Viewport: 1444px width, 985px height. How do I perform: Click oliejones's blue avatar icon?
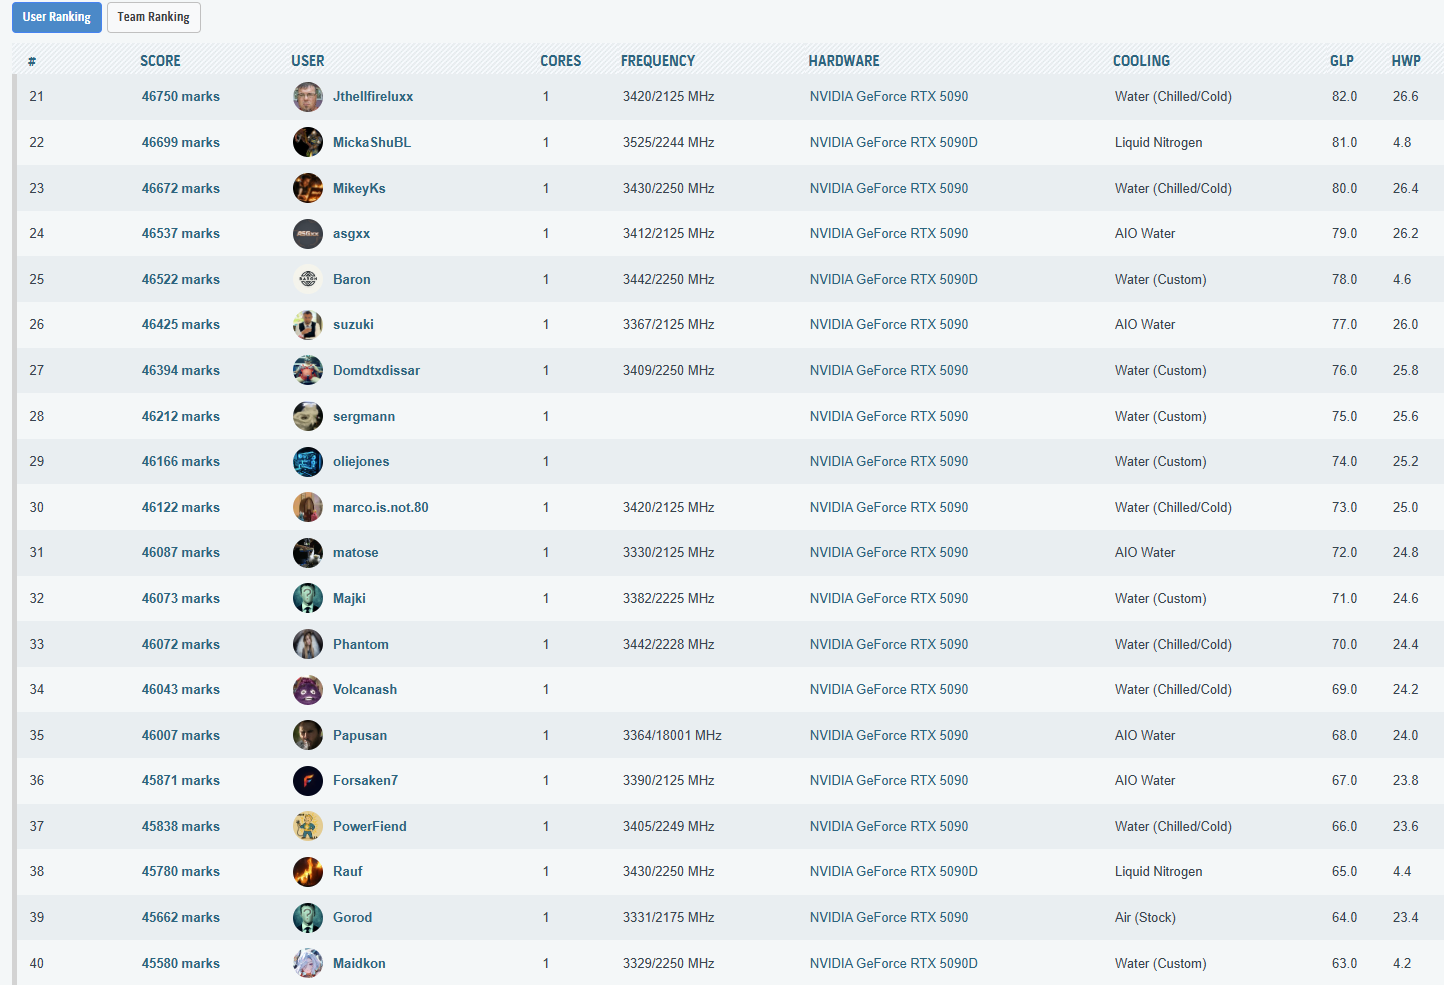[307, 462]
